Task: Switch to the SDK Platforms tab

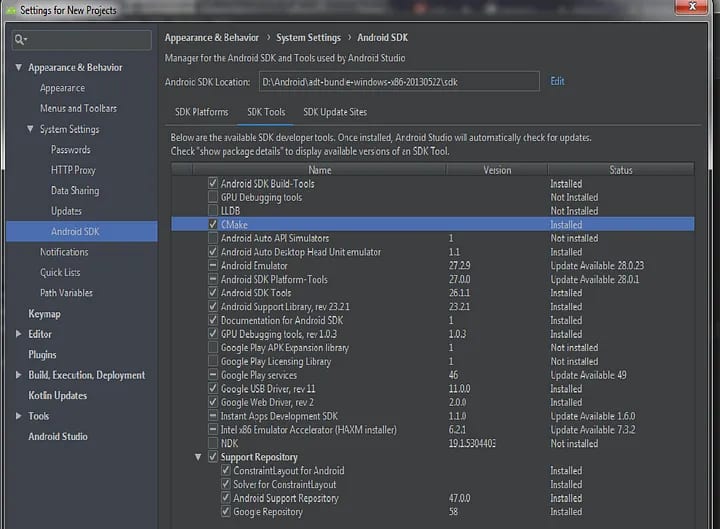Action: pos(201,112)
